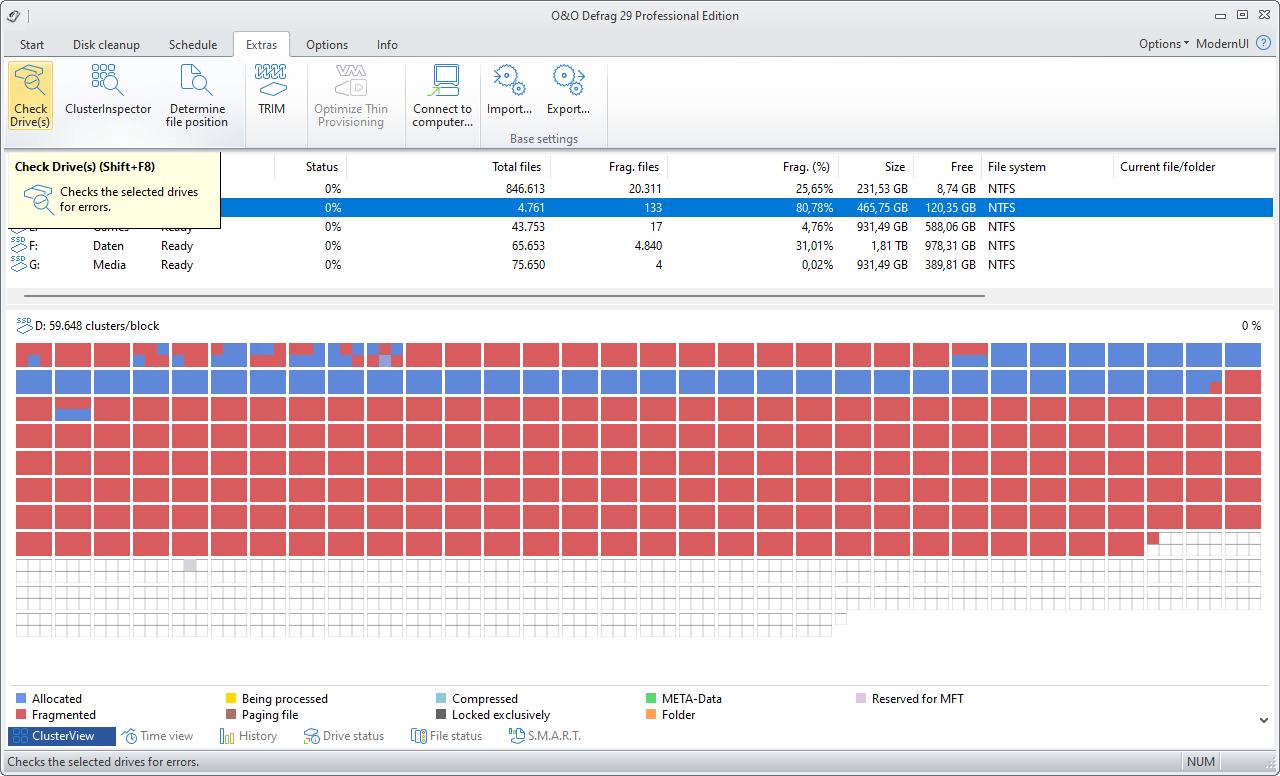Screen dimensions: 1280x776
Task: Sort by Frag. files column header
Action: click(607, 167)
